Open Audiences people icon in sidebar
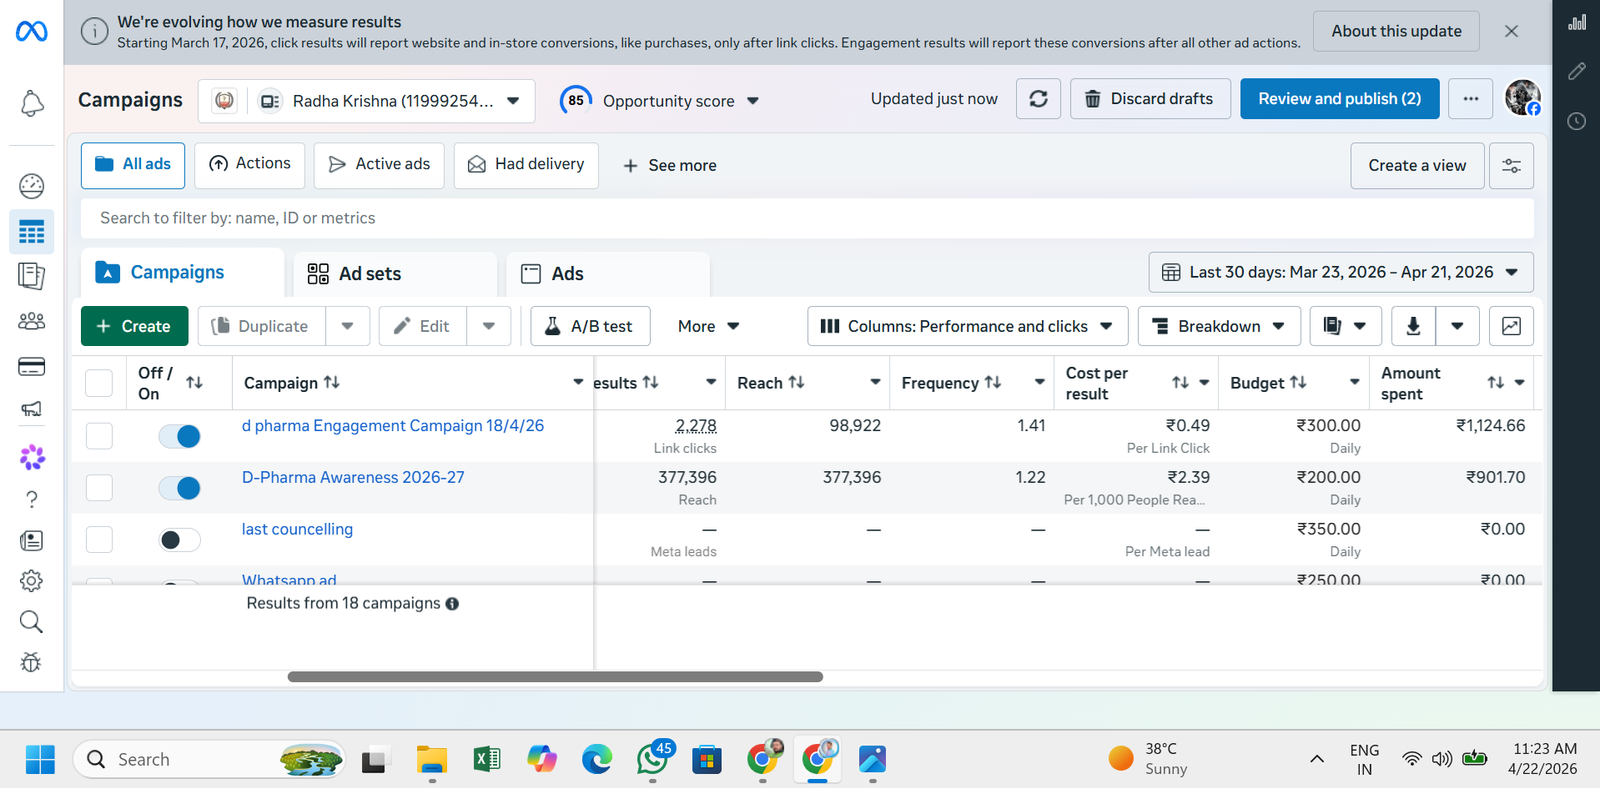This screenshot has width=1600, height=788. [x=32, y=321]
